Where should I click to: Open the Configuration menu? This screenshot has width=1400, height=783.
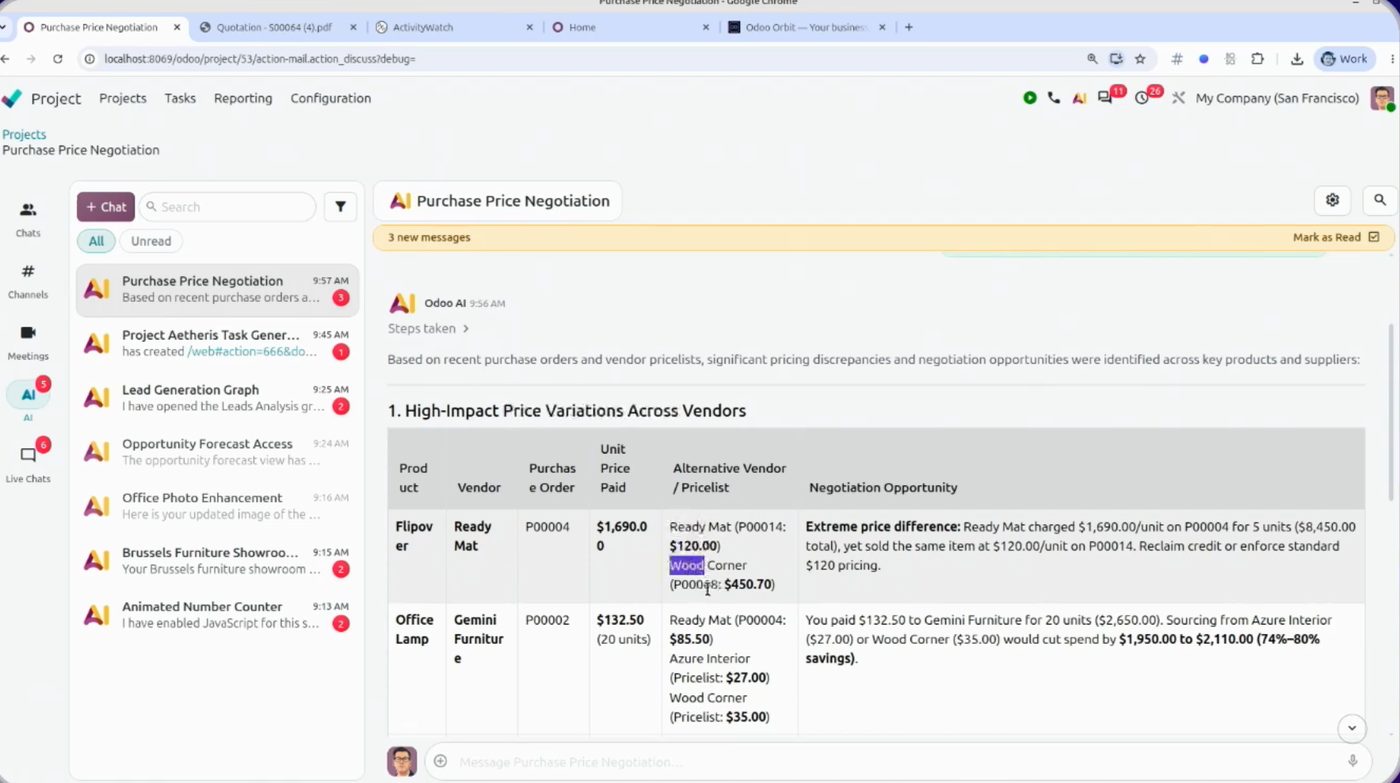pos(331,98)
